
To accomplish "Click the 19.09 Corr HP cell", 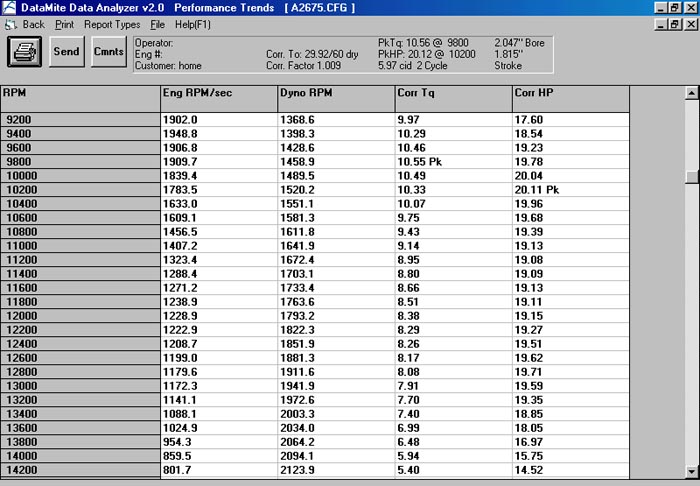I will coord(571,274).
